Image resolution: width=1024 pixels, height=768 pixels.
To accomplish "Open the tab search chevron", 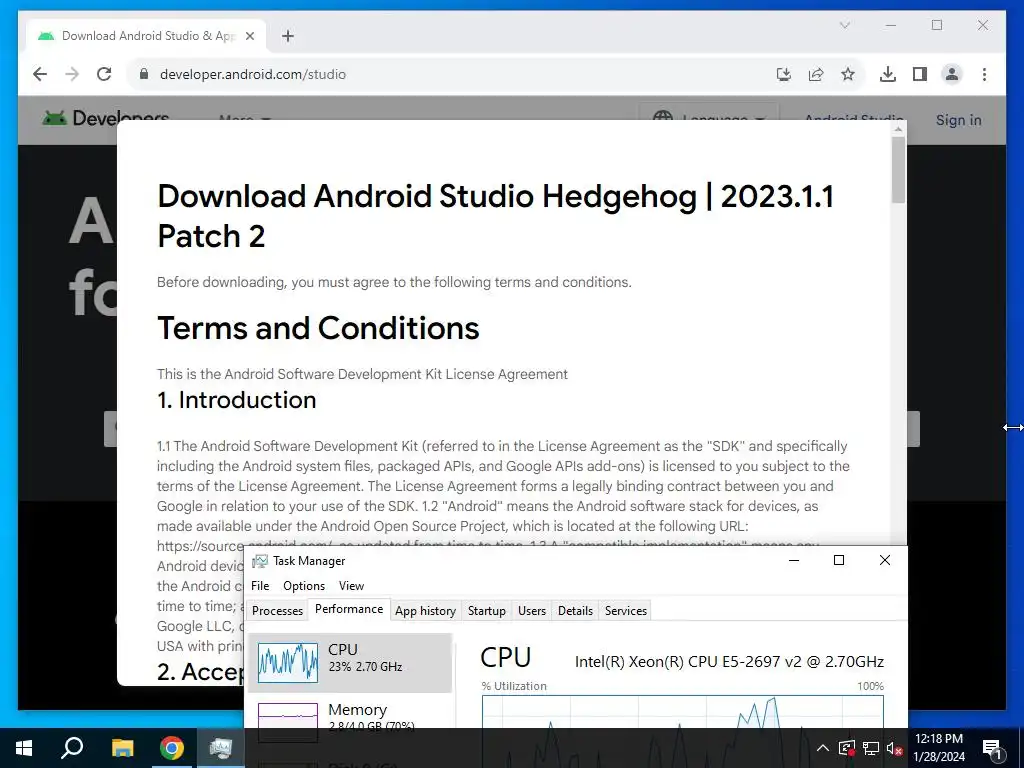I will [844, 25].
